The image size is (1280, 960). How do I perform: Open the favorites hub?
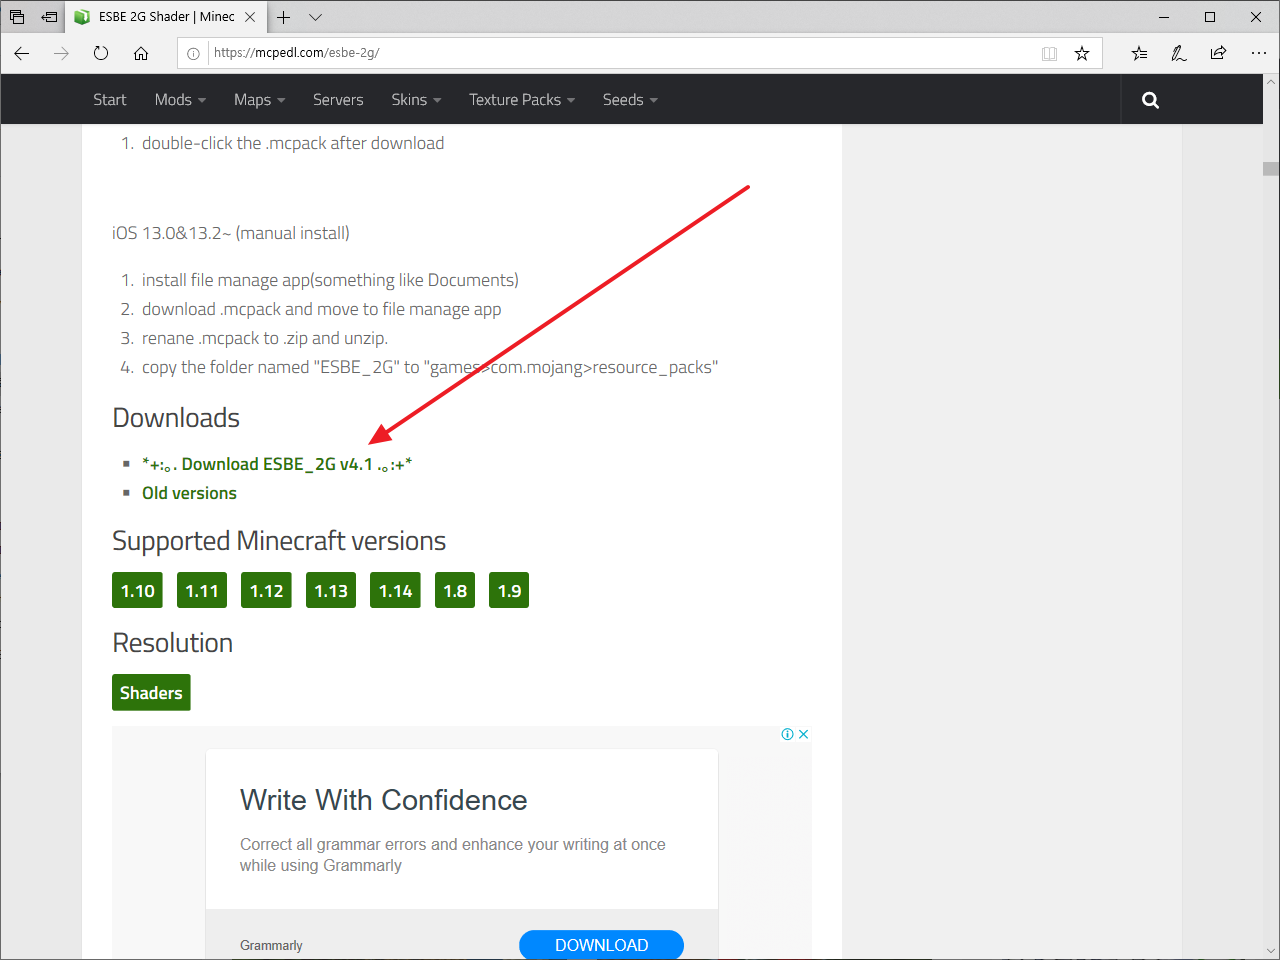click(1139, 54)
